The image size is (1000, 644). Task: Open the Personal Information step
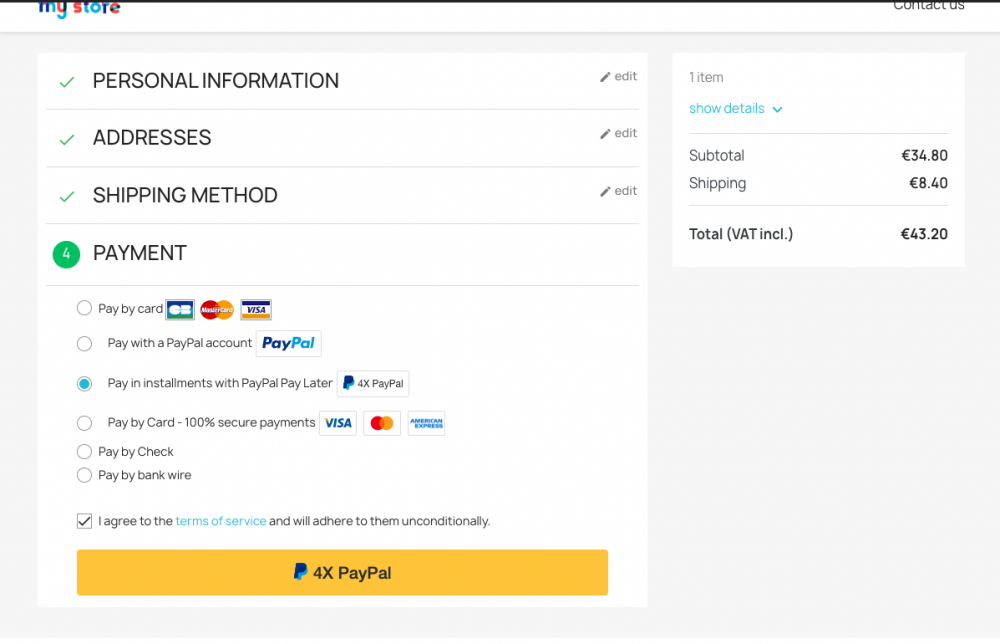216,81
